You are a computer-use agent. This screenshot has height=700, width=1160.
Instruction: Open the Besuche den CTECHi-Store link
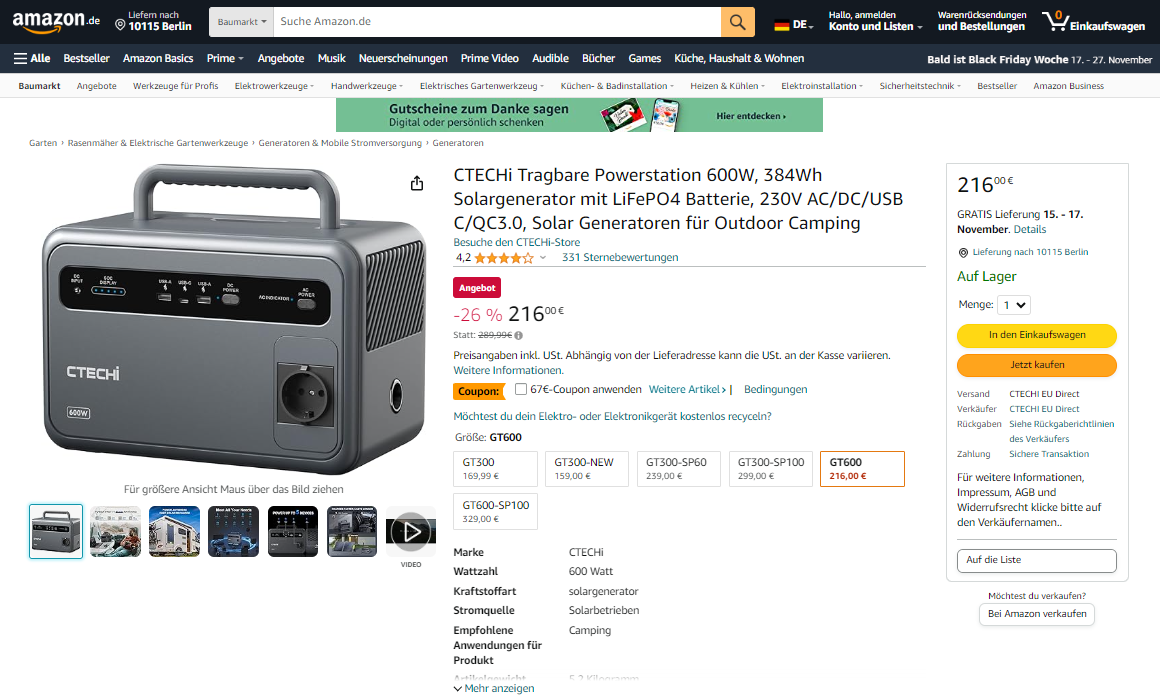coord(516,242)
